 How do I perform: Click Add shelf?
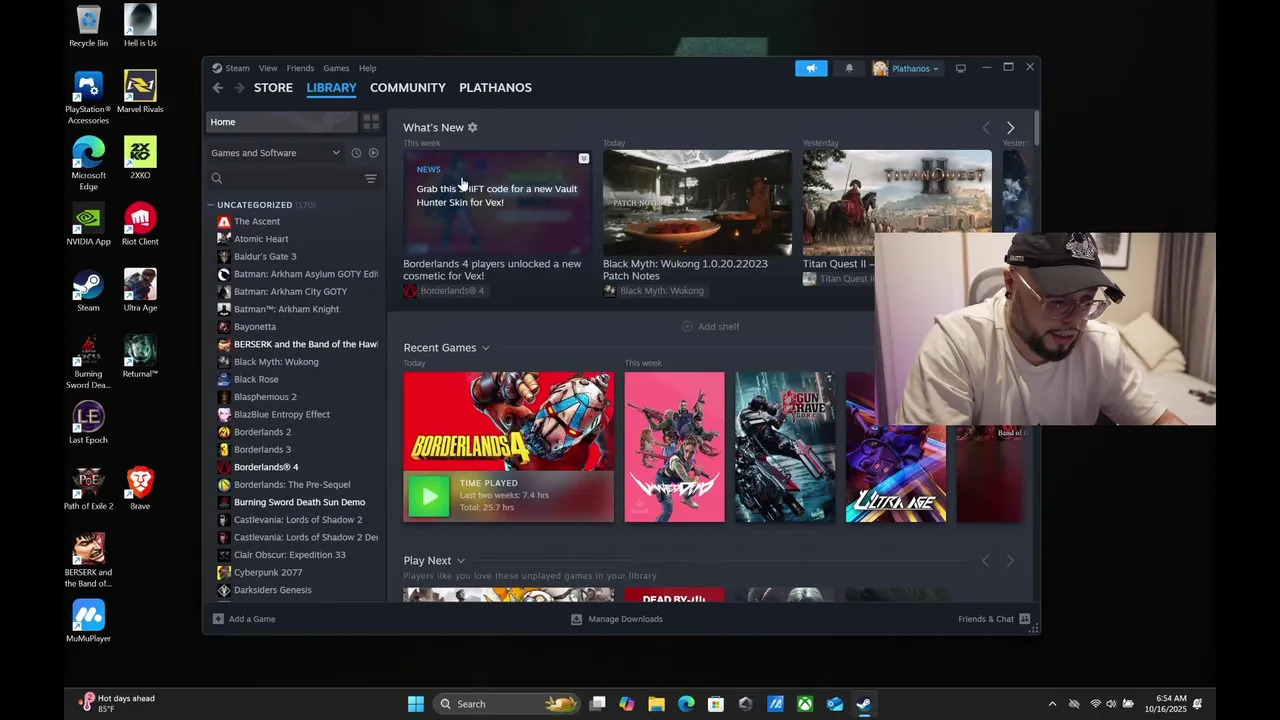(710, 327)
